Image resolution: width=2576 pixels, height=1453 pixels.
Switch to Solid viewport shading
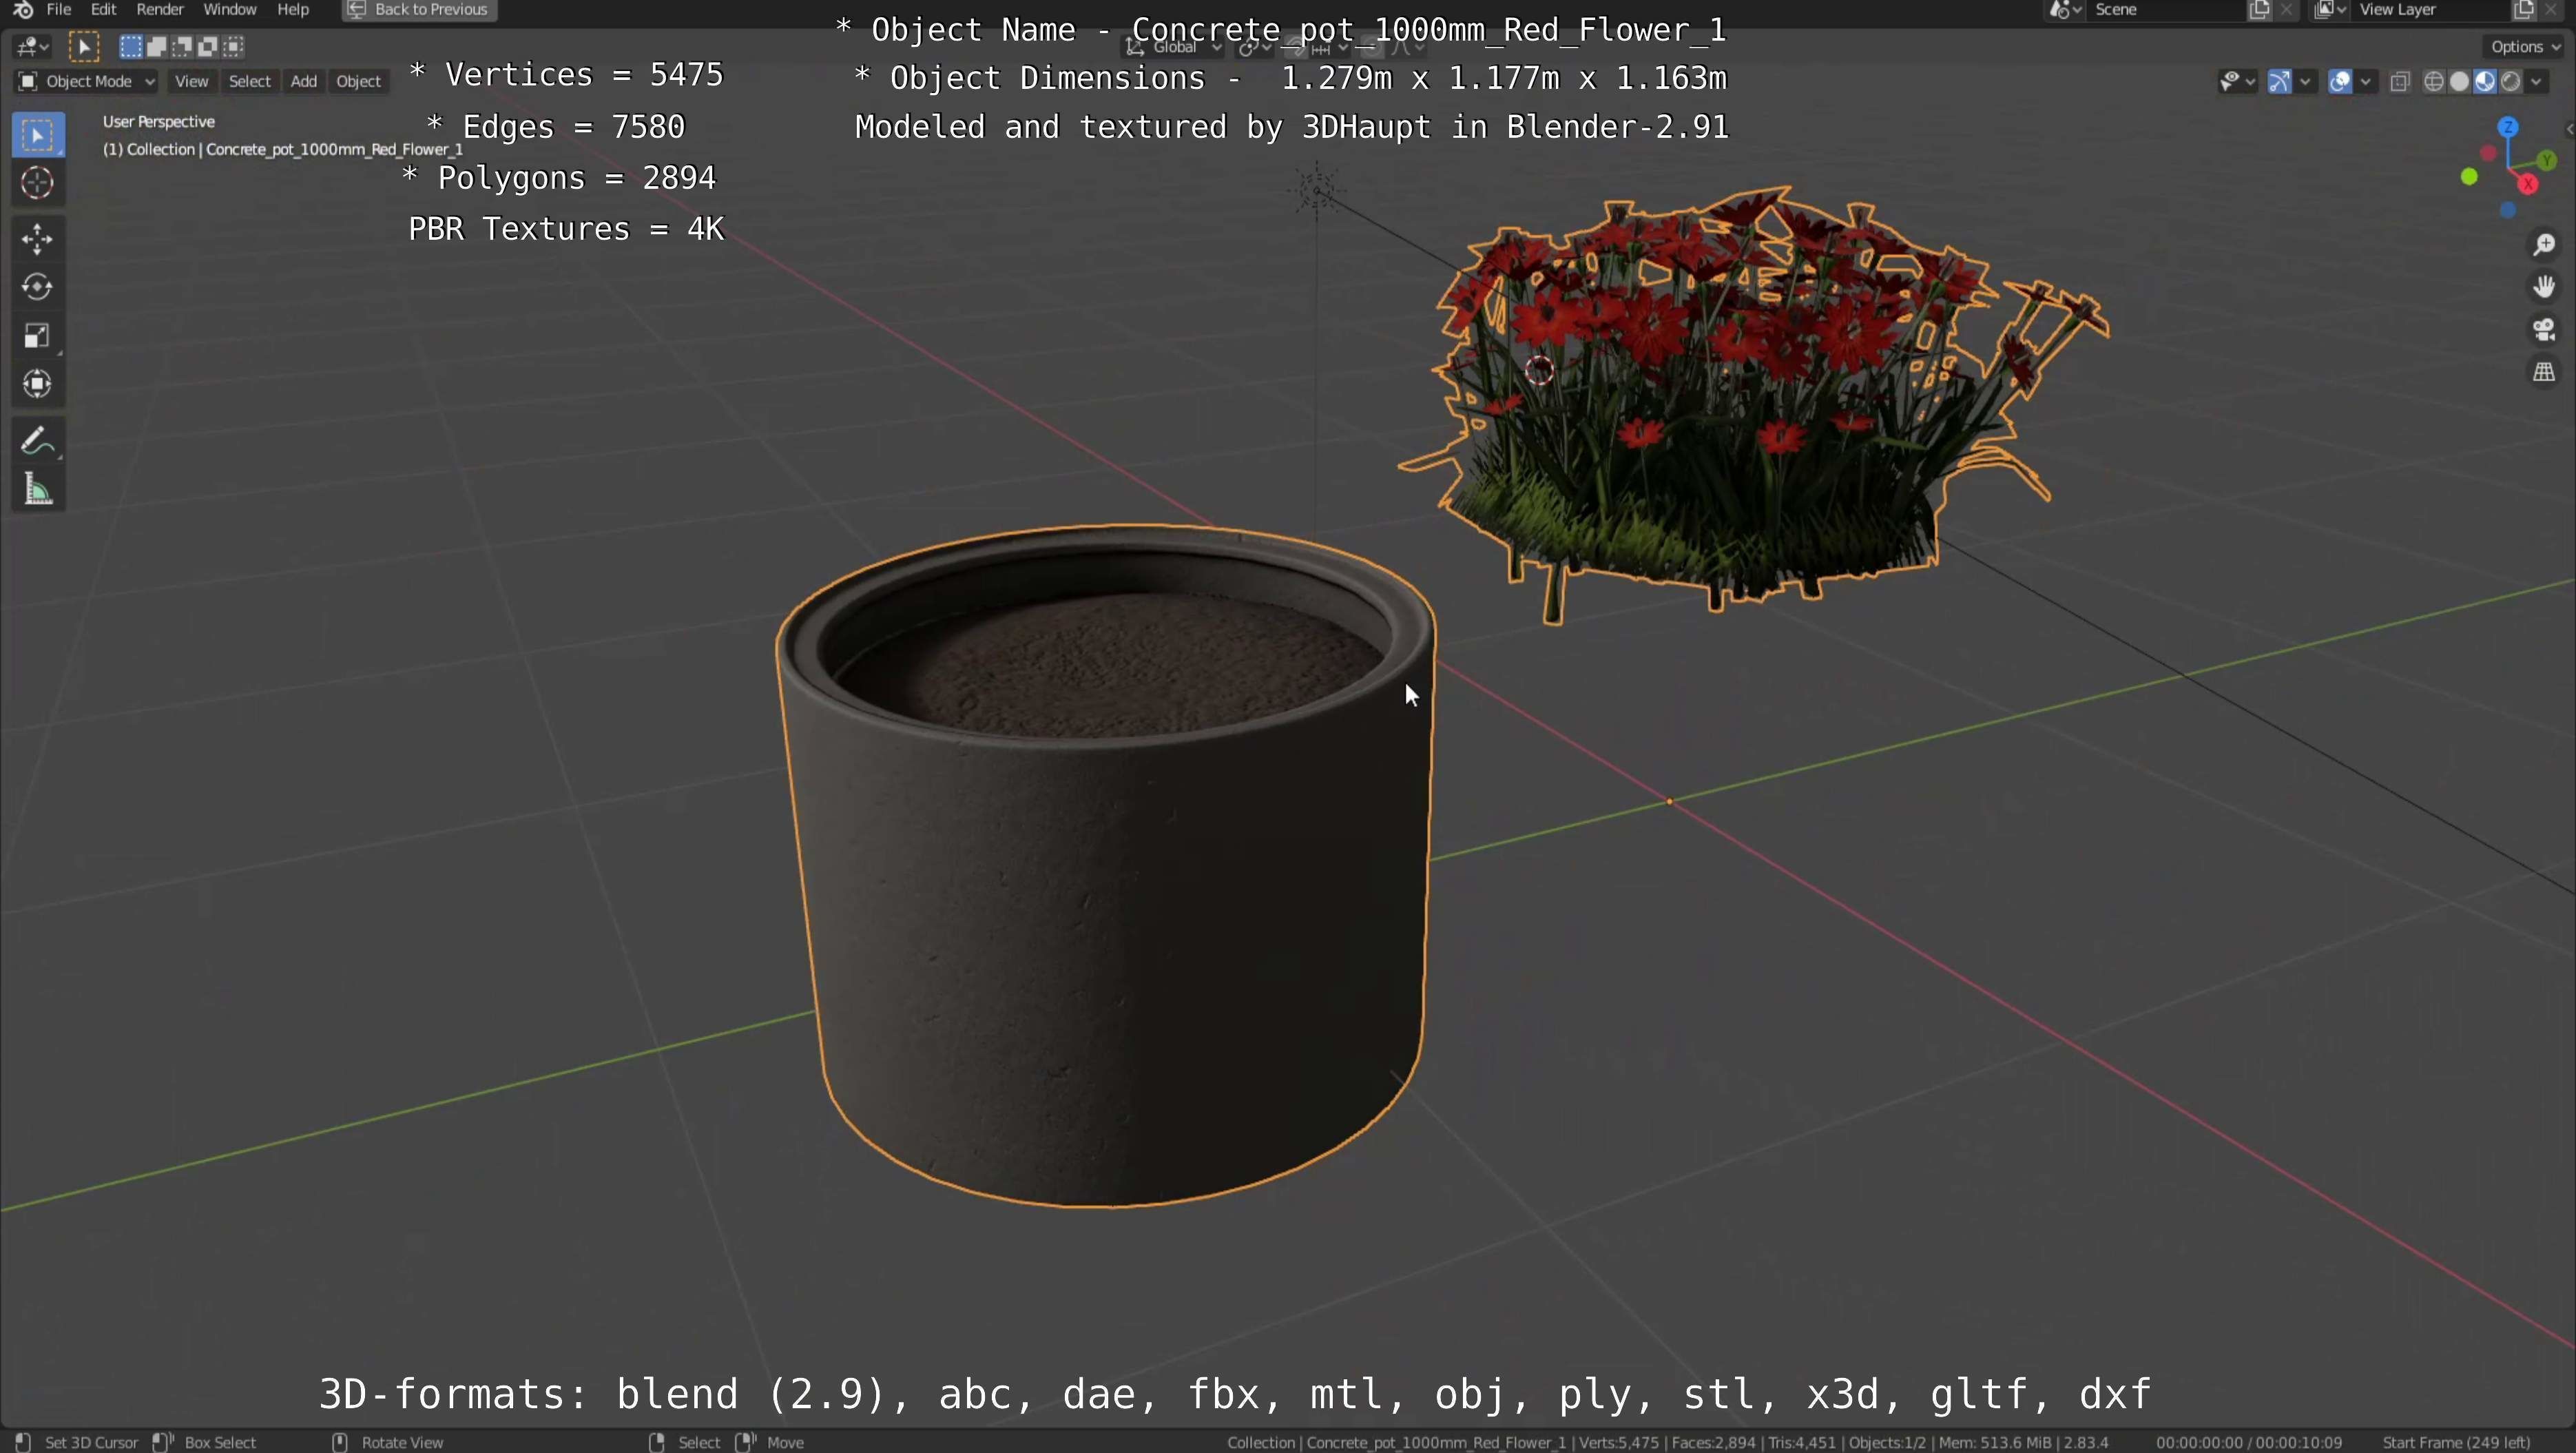click(2460, 82)
